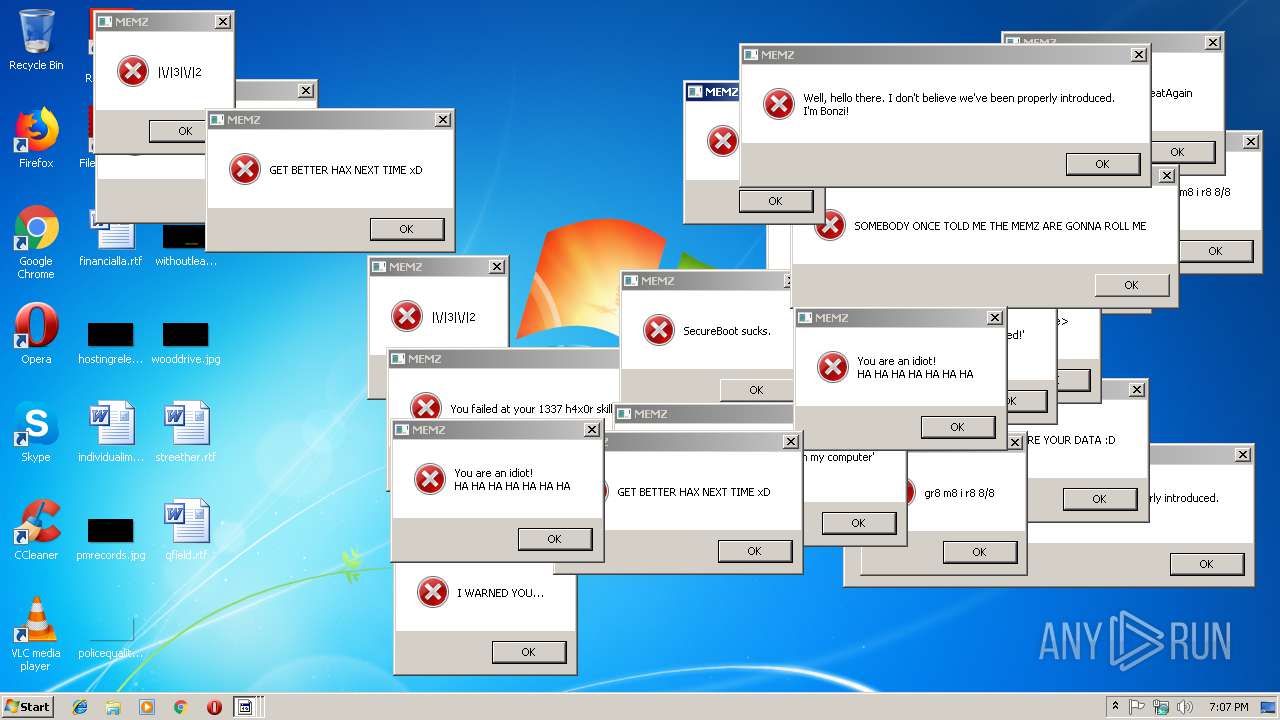Open Opera from the taskbar
Viewport: 1280px width, 720px height.
pyautogui.click(x=214, y=707)
